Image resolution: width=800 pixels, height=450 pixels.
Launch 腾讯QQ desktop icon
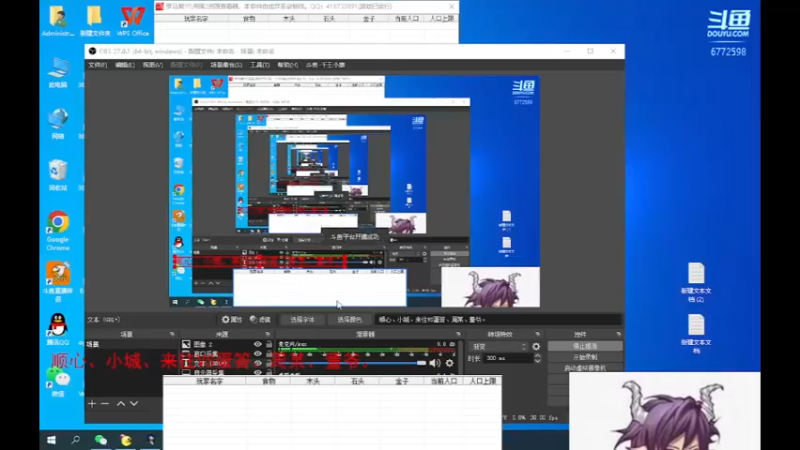click(x=58, y=329)
